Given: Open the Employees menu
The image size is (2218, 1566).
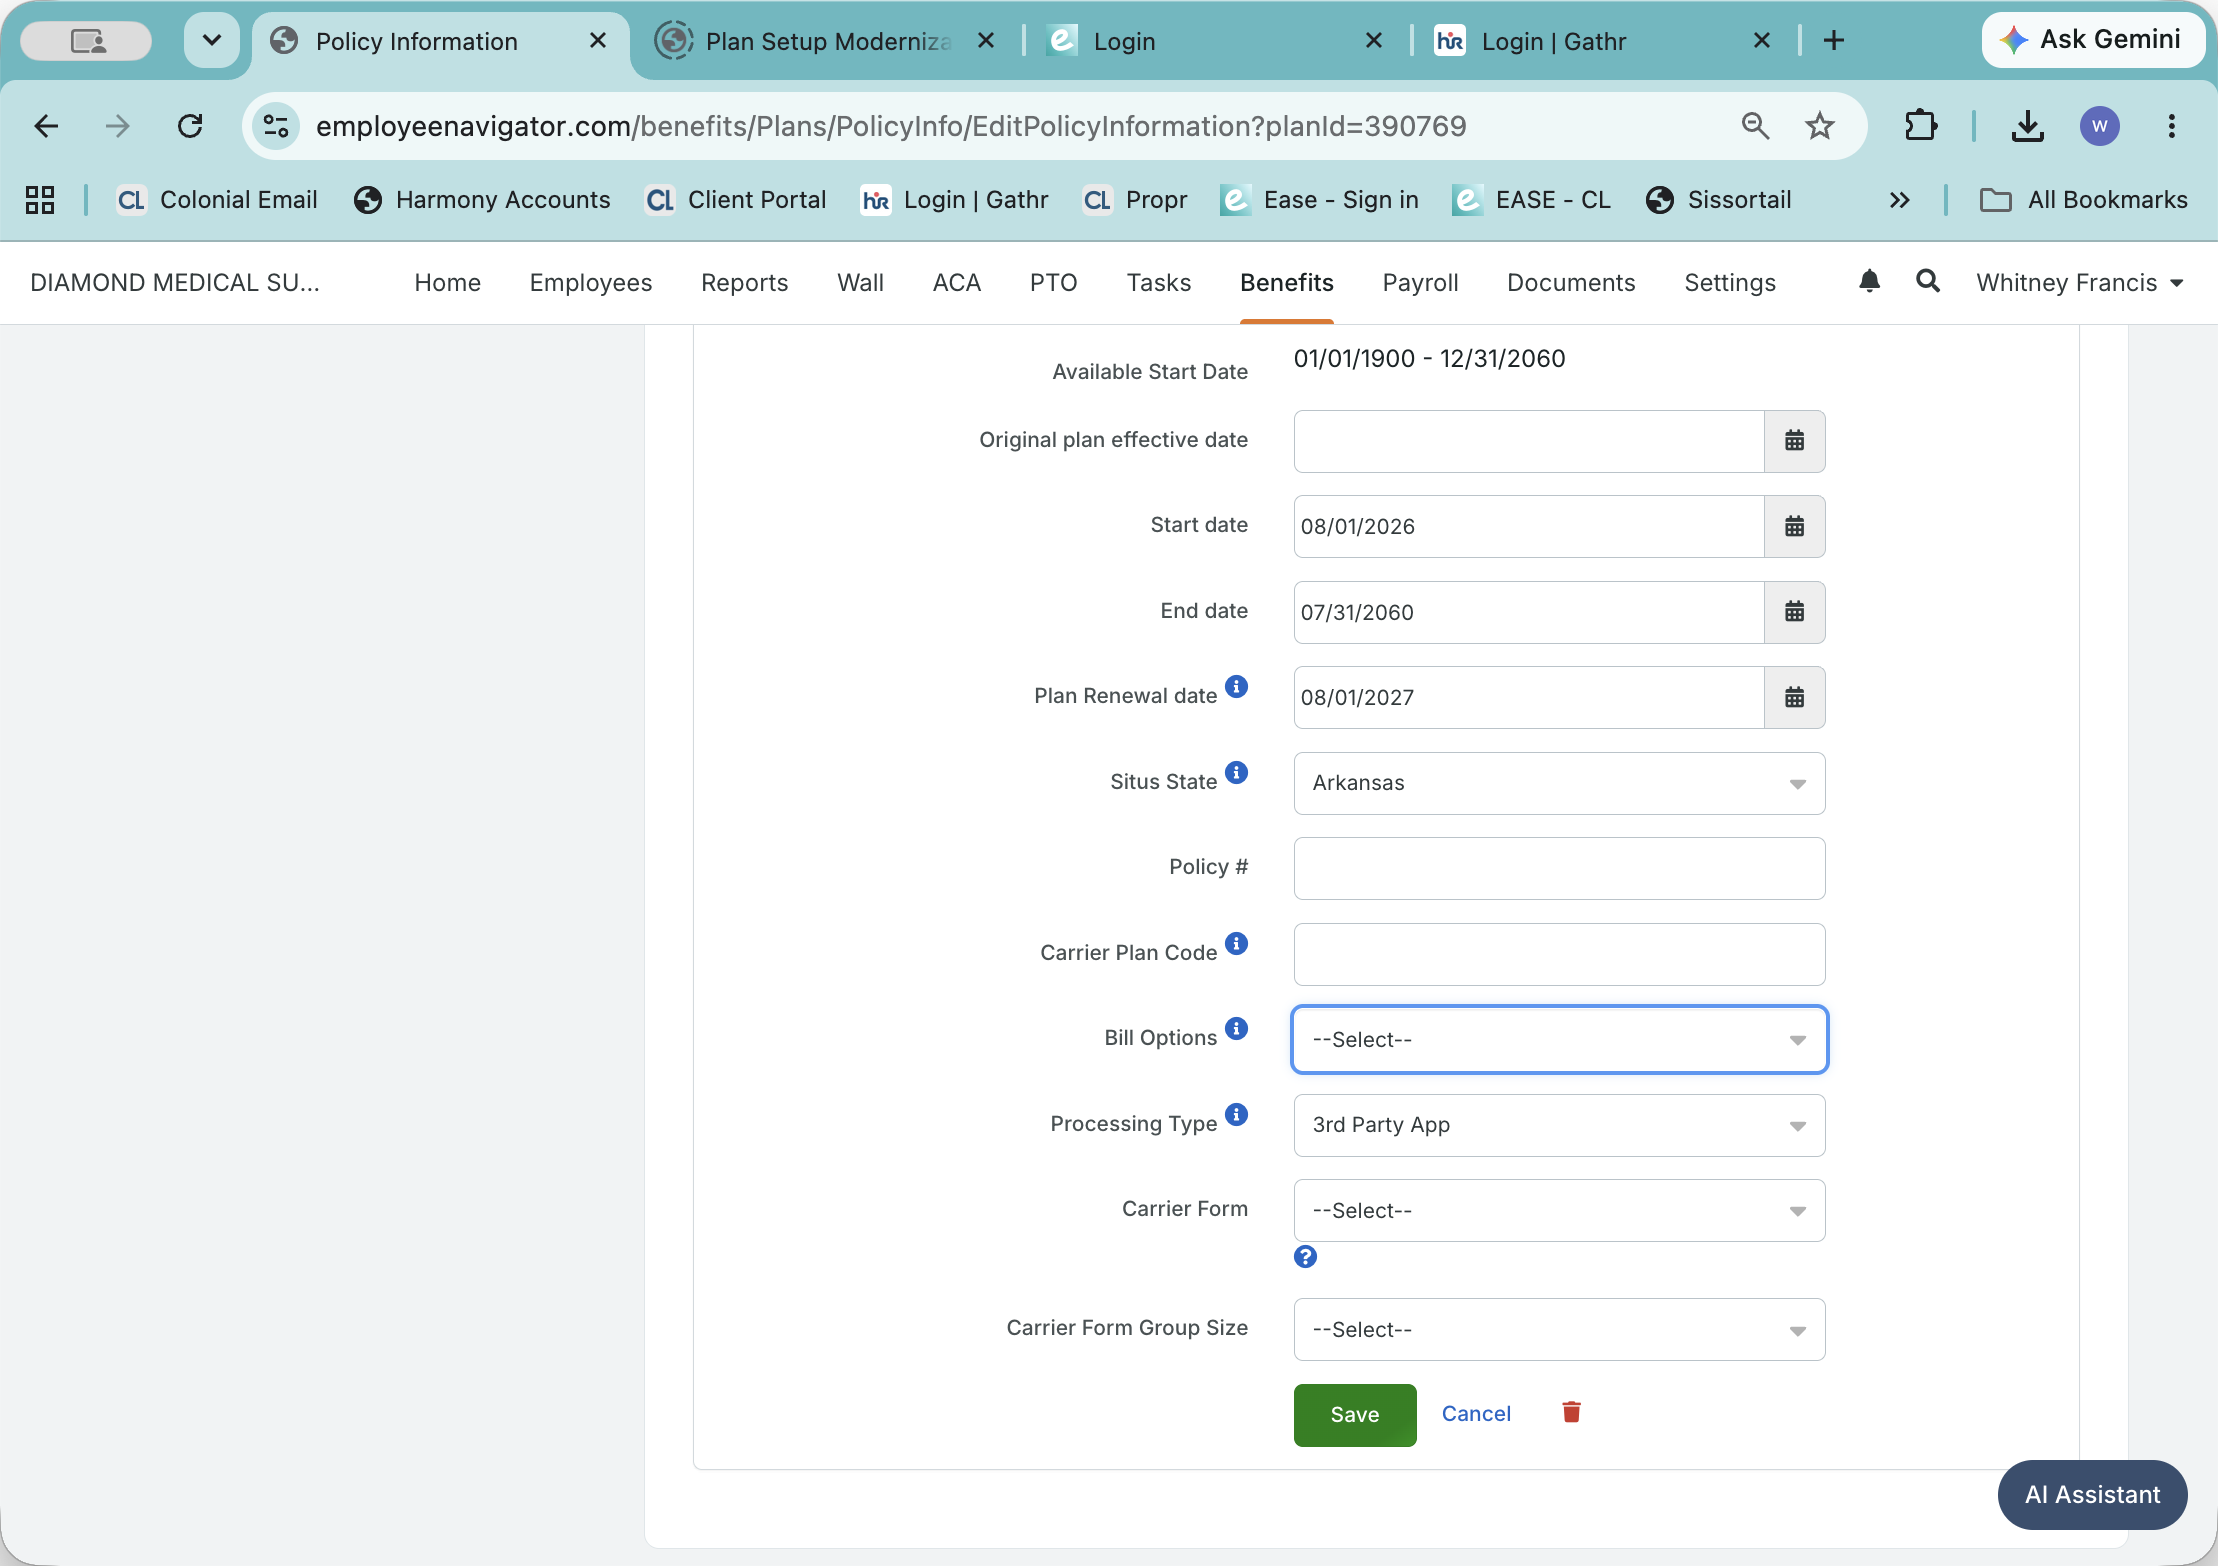Looking at the screenshot, I should click(x=591, y=283).
